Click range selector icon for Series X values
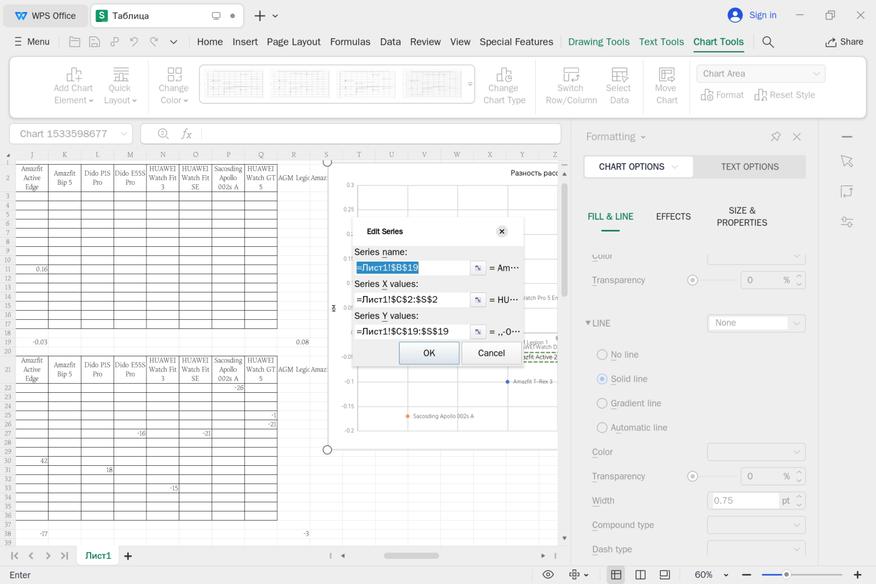The image size is (876, 584). pos(478,300)
